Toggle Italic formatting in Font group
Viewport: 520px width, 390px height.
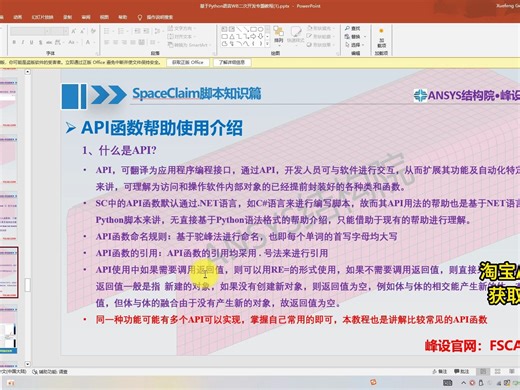23,42
